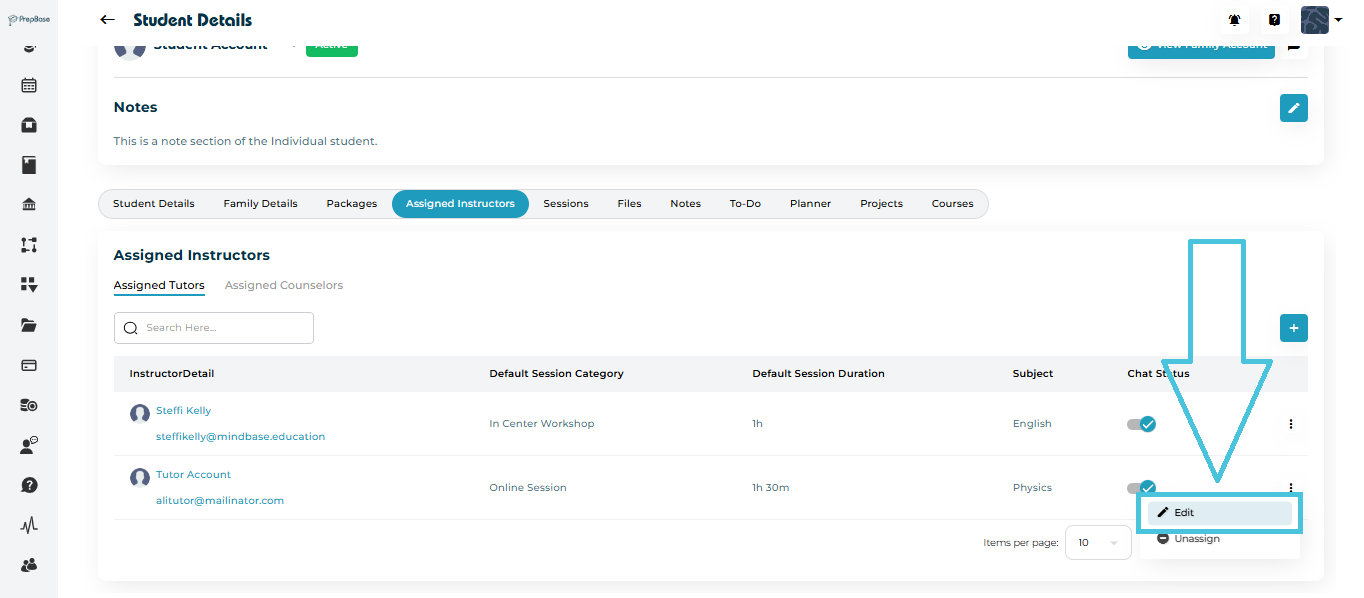Viewport: 1364px width, 598px height.
Task: Expand the profile avatar dropdown arrow
Action: pos(1338,20)
